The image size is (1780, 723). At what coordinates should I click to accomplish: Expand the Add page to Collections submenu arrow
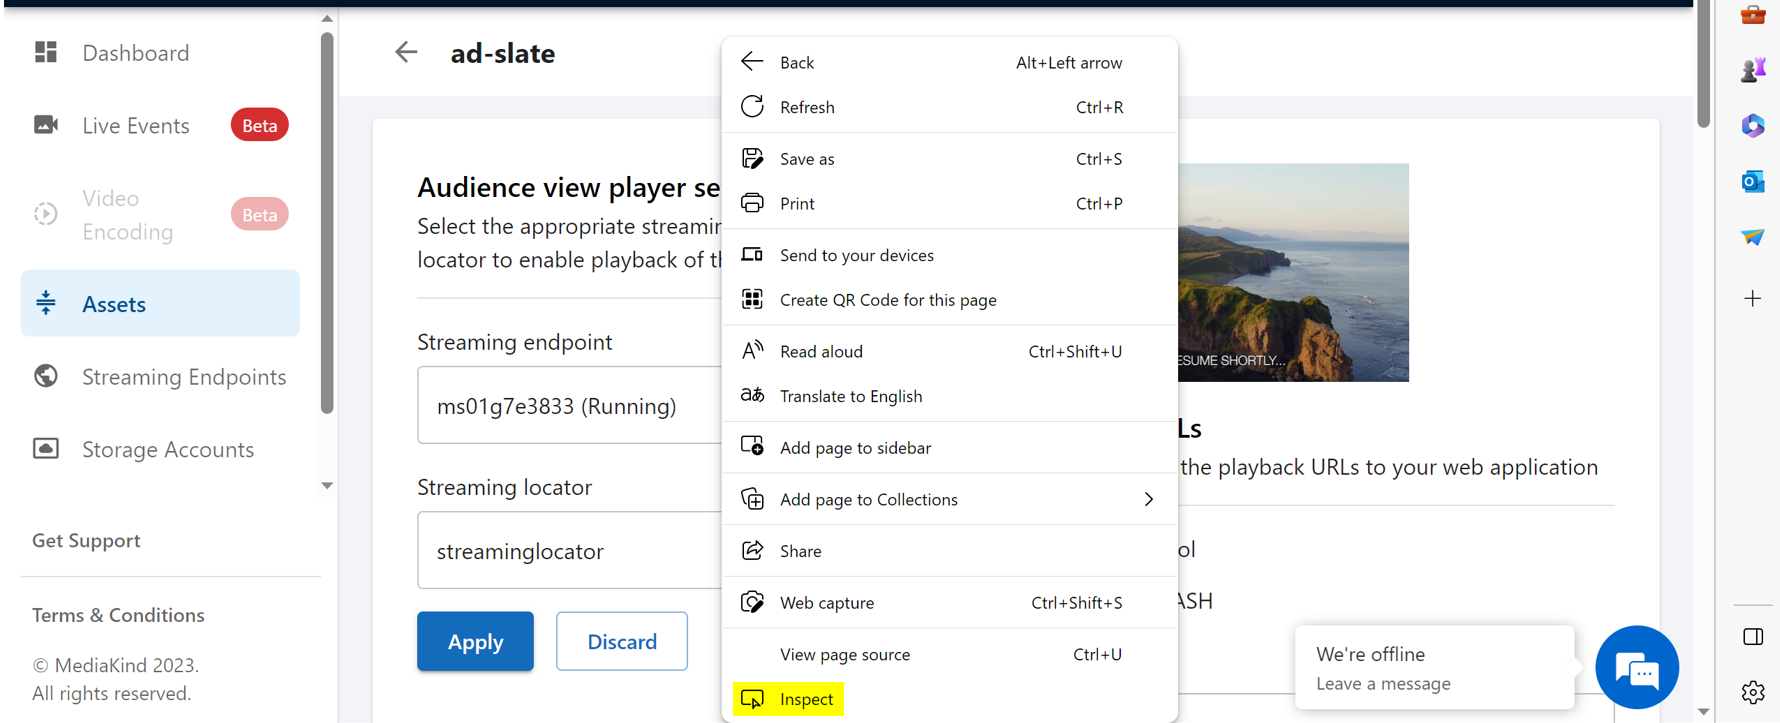(1148, 499)
